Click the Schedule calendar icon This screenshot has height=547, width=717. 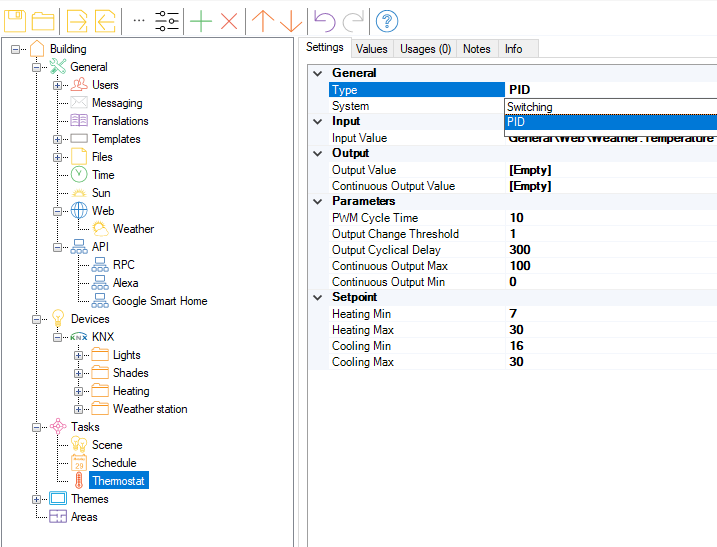point(79,462)
